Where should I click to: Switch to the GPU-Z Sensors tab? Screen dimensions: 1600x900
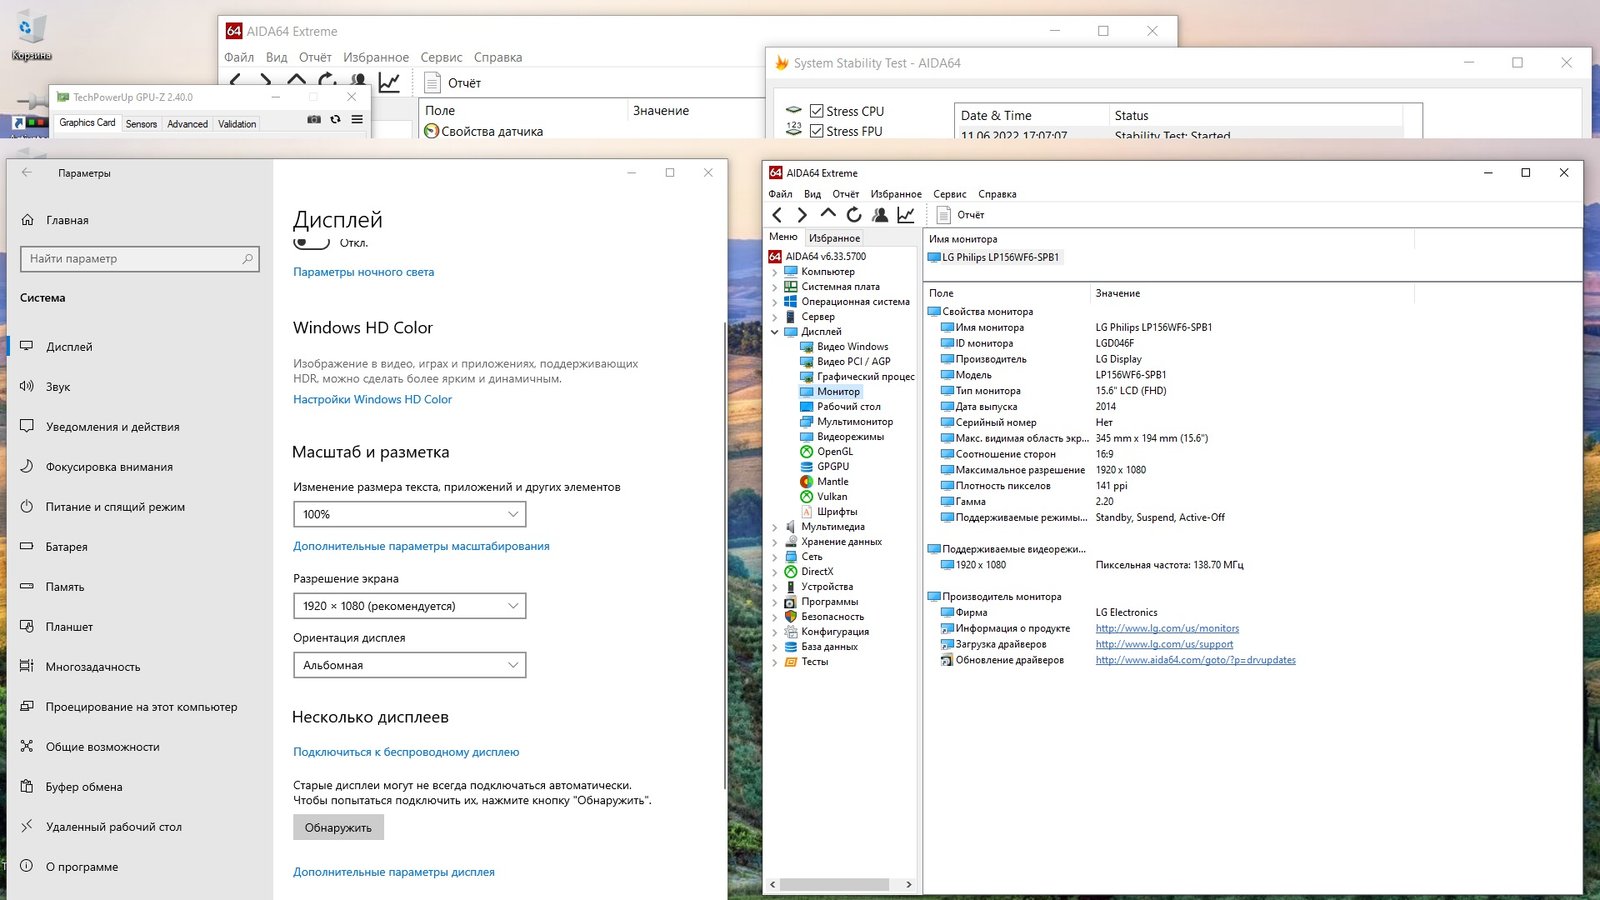click(141, 124)
